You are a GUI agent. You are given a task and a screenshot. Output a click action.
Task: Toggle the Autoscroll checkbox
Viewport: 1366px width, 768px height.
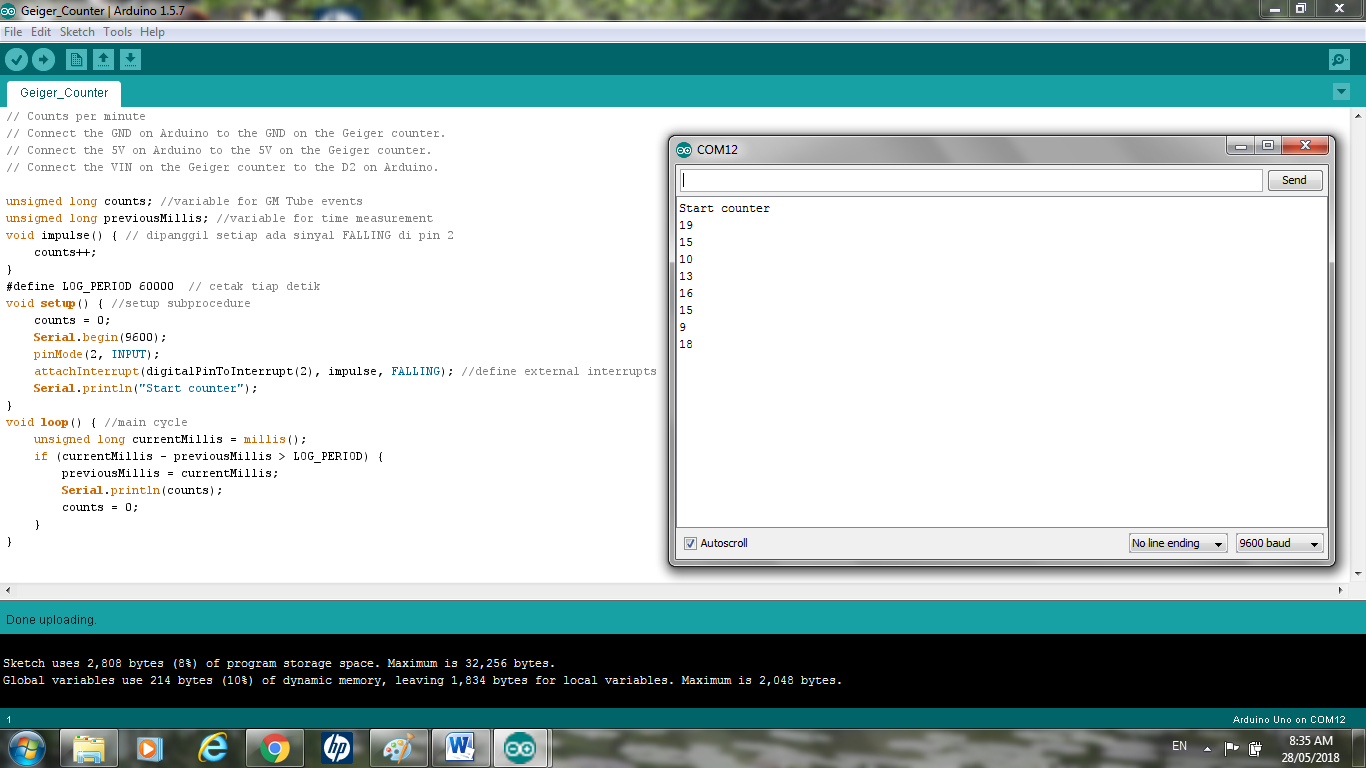[x=690, y=543]
